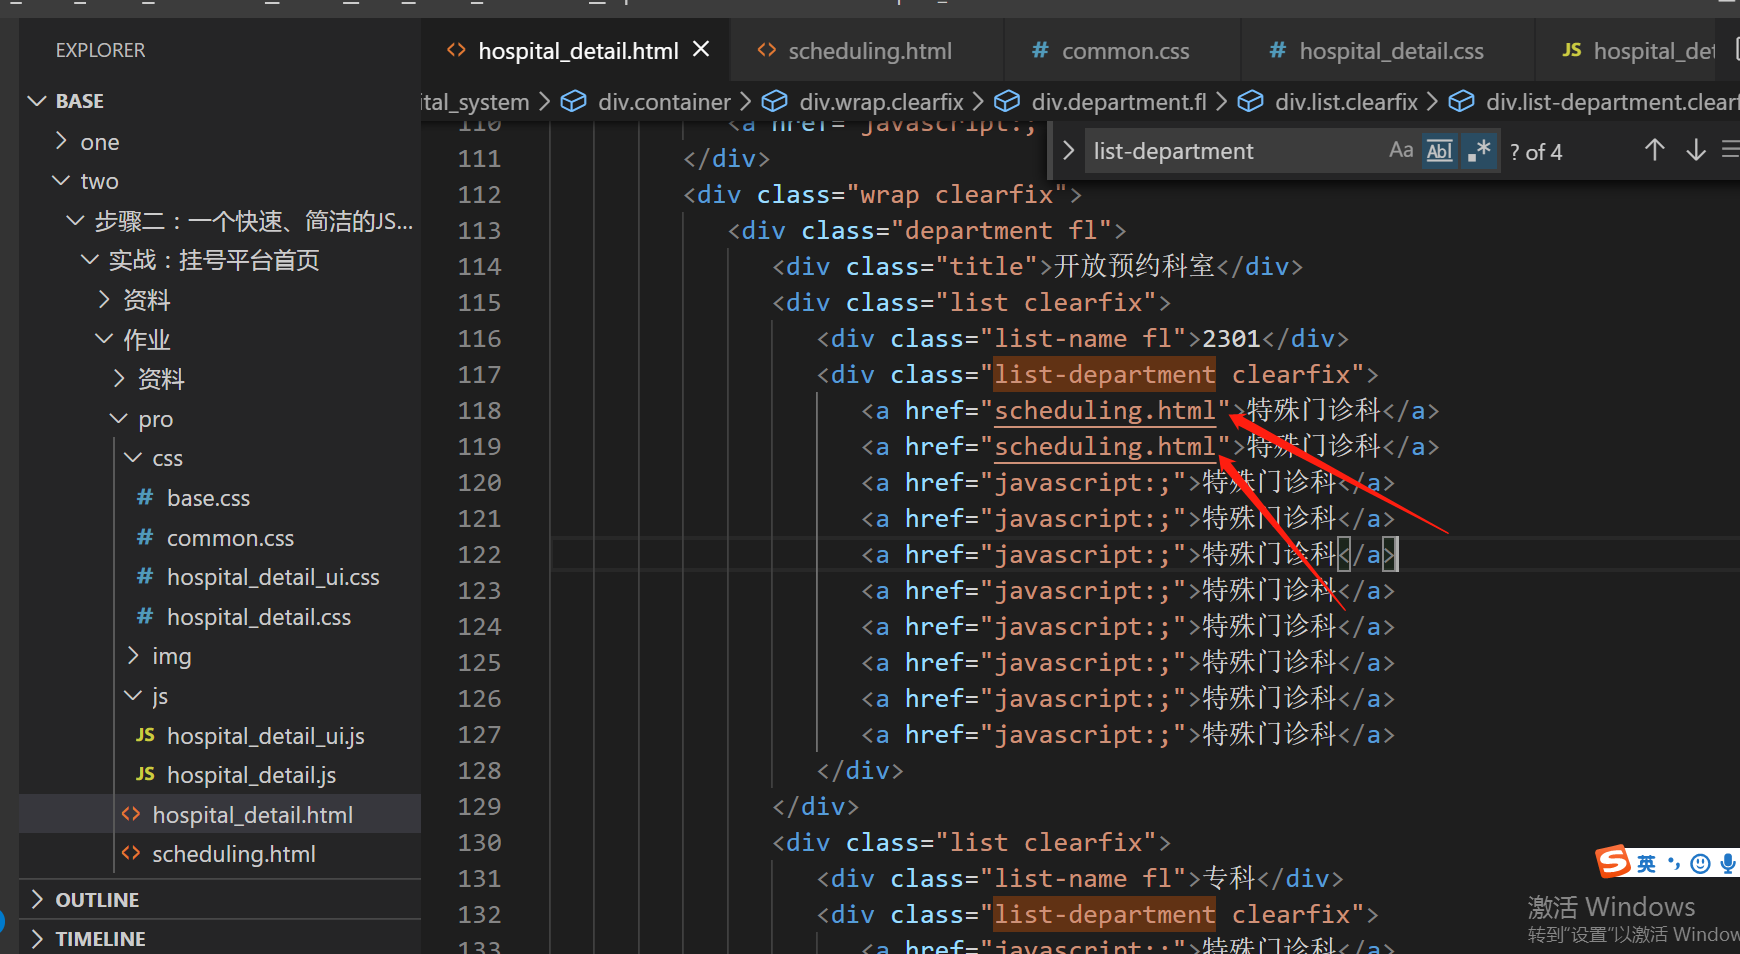Click '? of 4' match count
The width and height of the screenshot is (1740, 954).
pyautogui.click(x=1536, y=152)
